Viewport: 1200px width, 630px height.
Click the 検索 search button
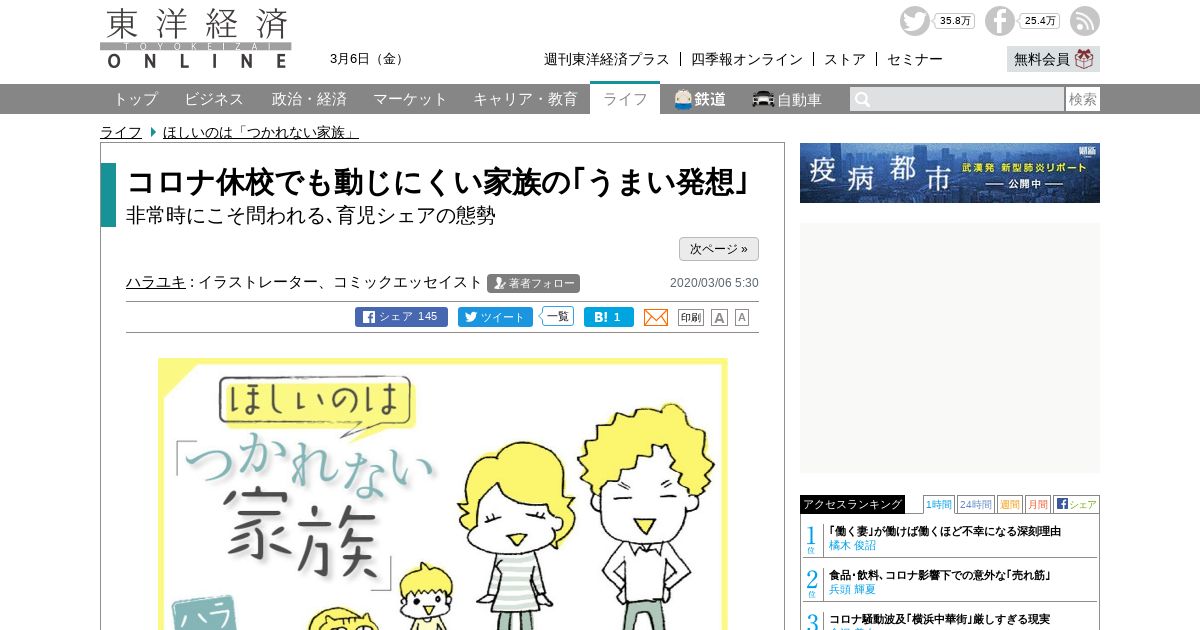(x=1083, y=99)
